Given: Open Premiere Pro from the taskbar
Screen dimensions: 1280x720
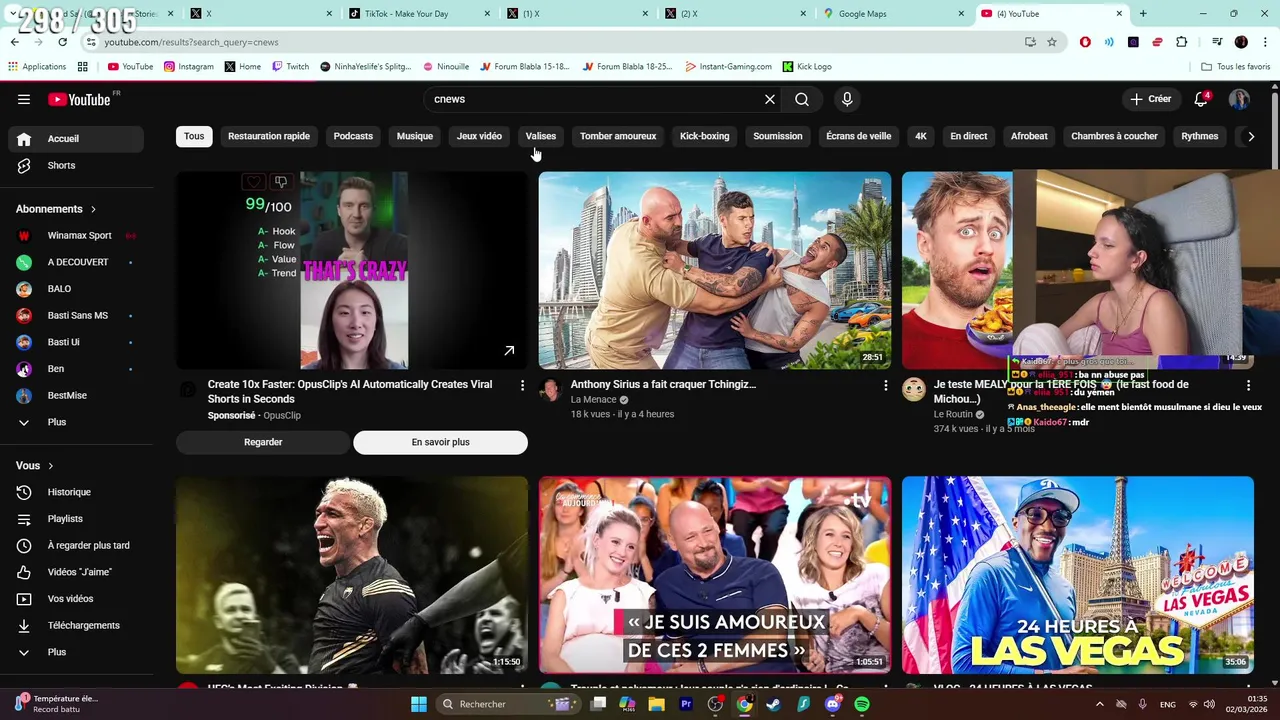Looking at the screenshot, I should coord(686,704).
